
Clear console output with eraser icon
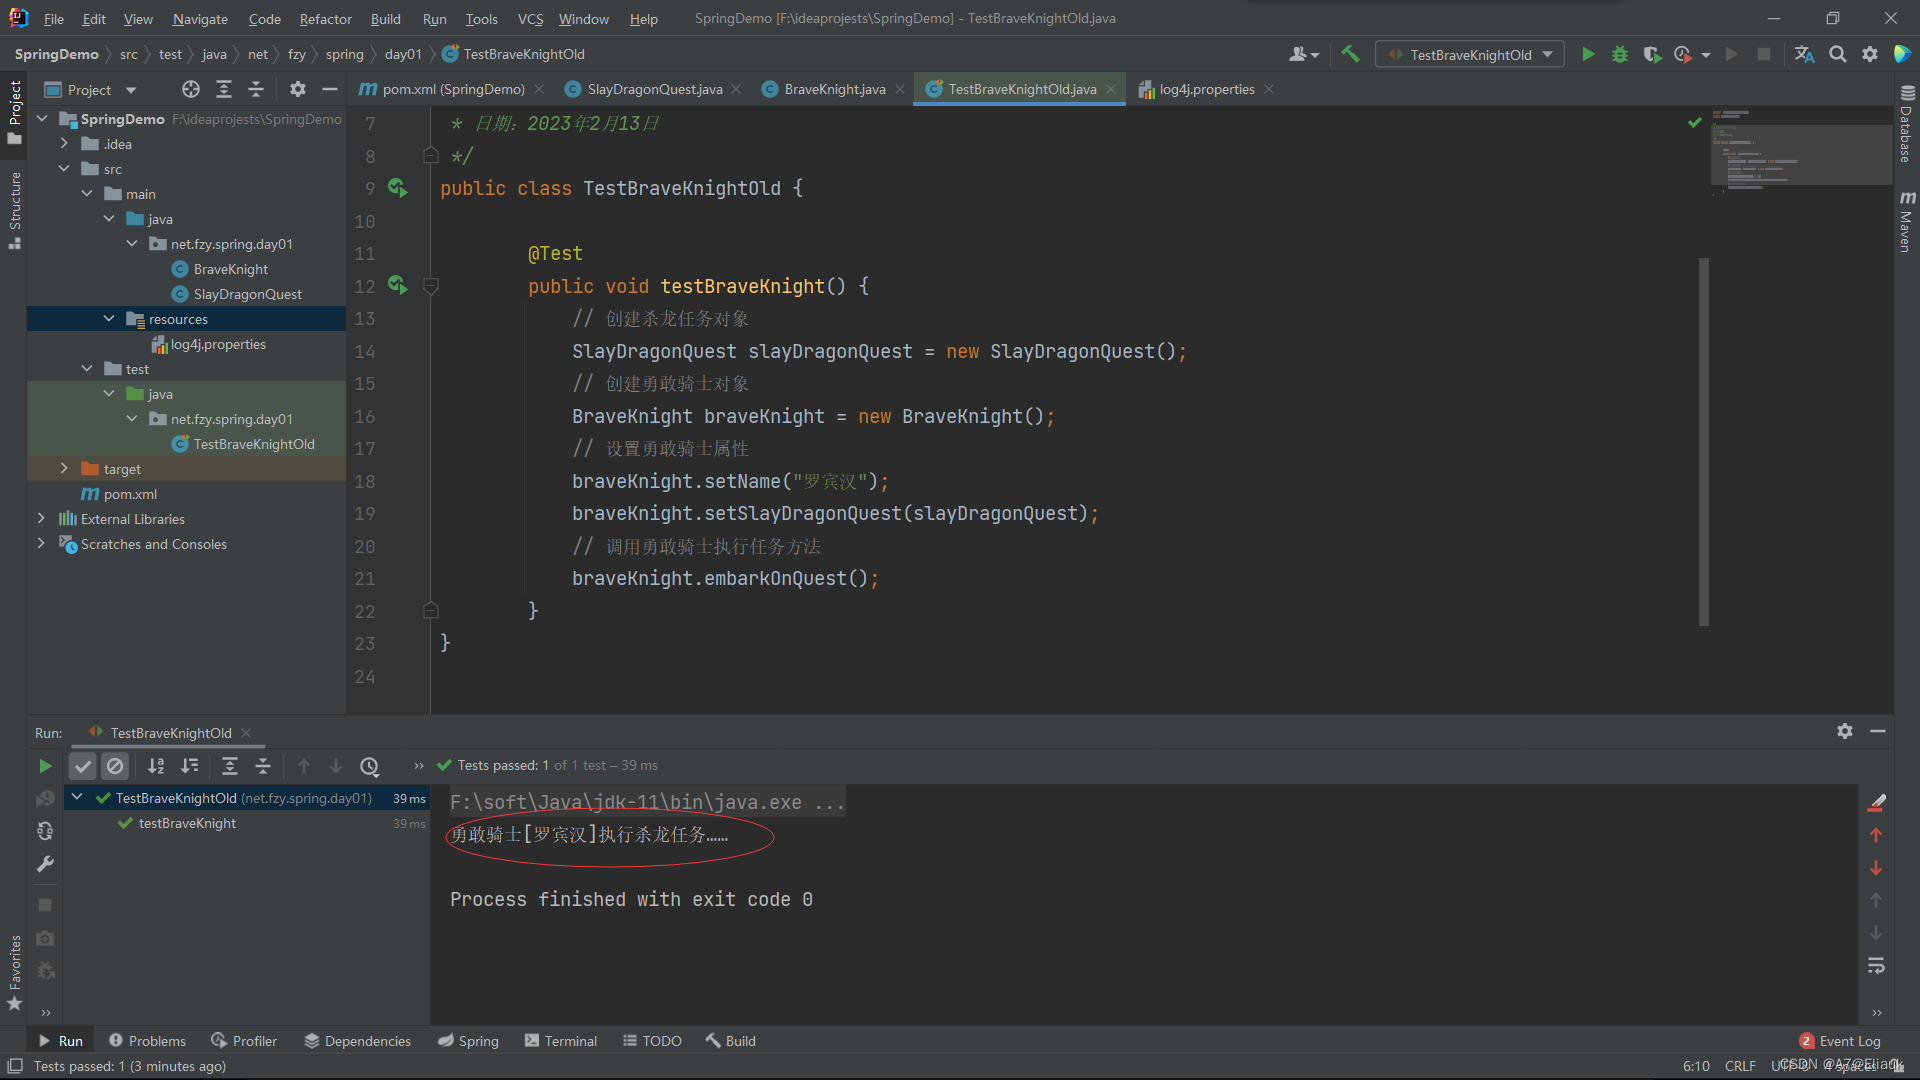pyautogui.click(x=1876, y=802)
